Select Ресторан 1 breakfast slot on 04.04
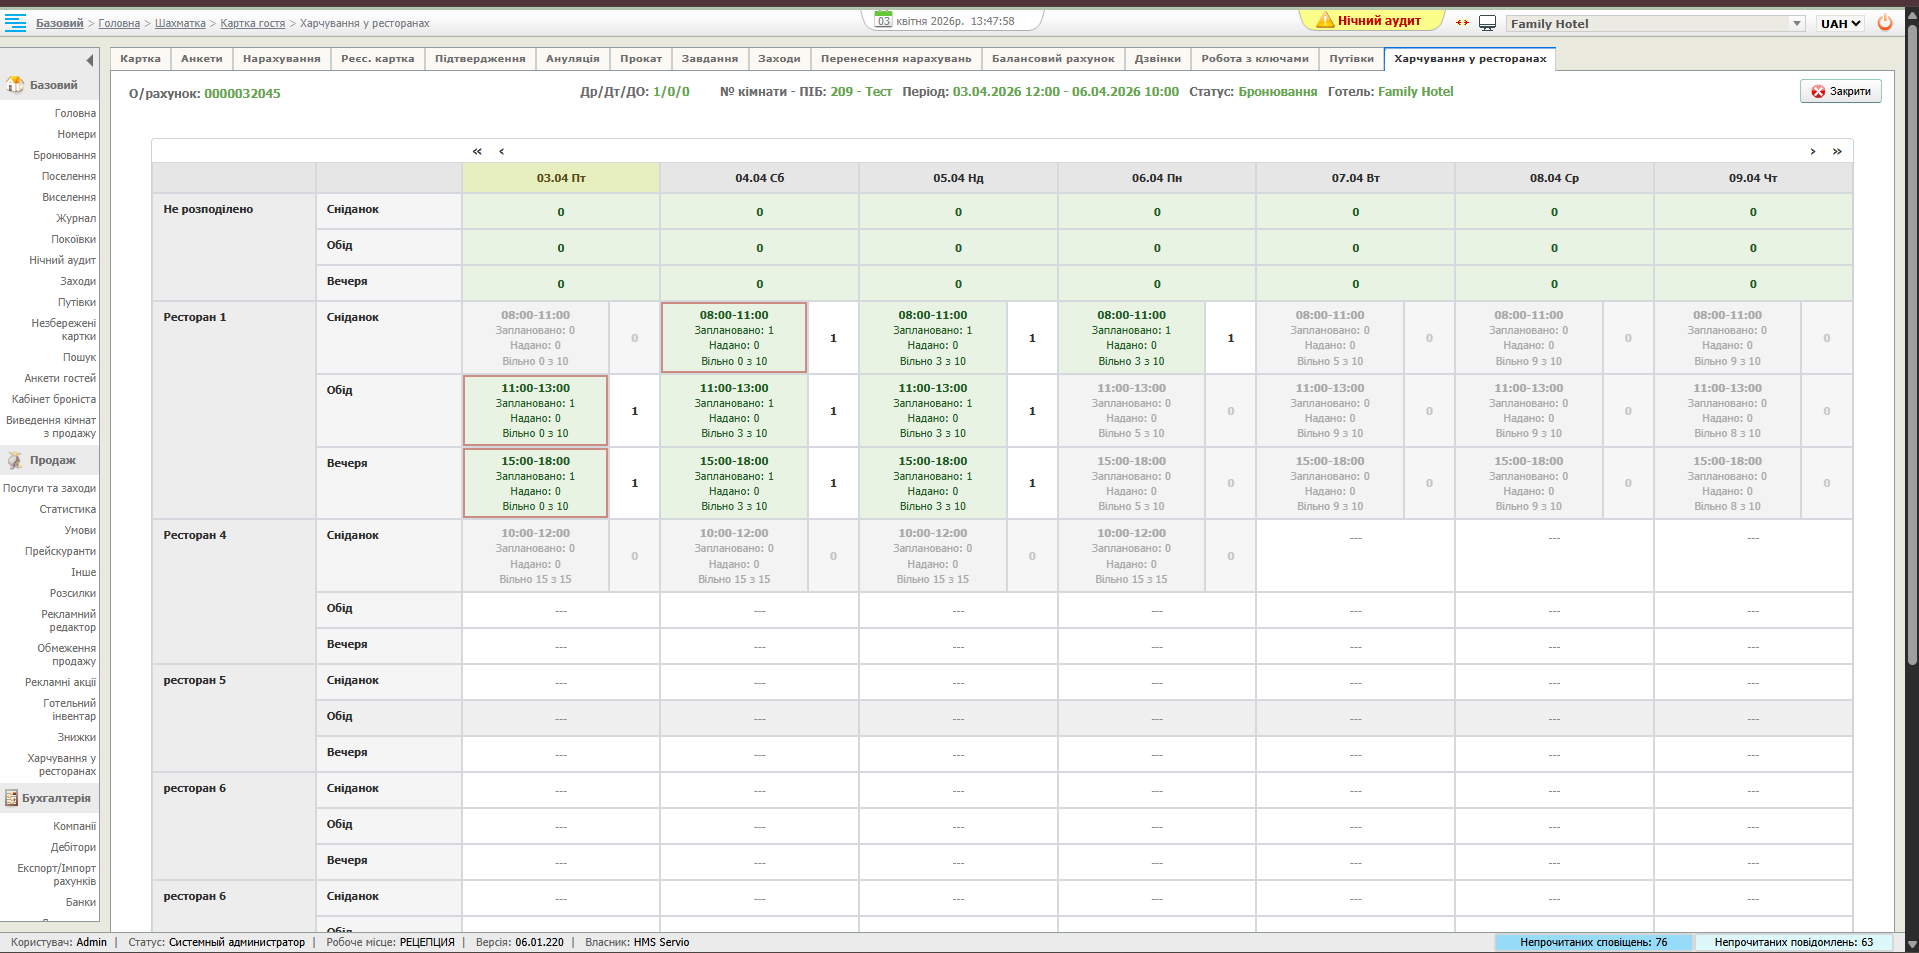 (734, 338)
